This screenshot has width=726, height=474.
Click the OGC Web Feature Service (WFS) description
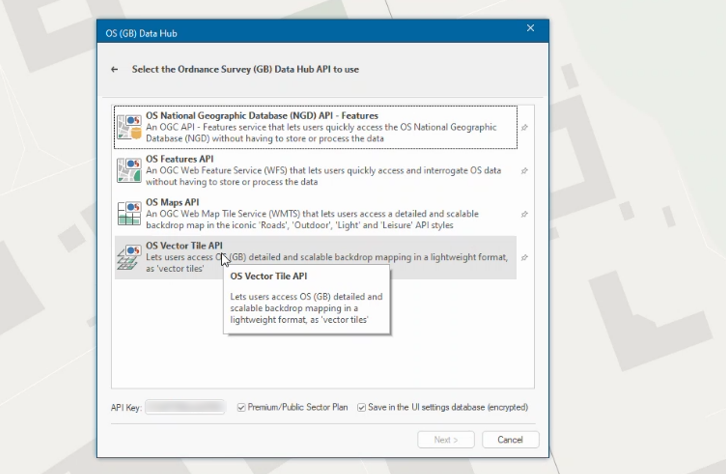point(323,176)
